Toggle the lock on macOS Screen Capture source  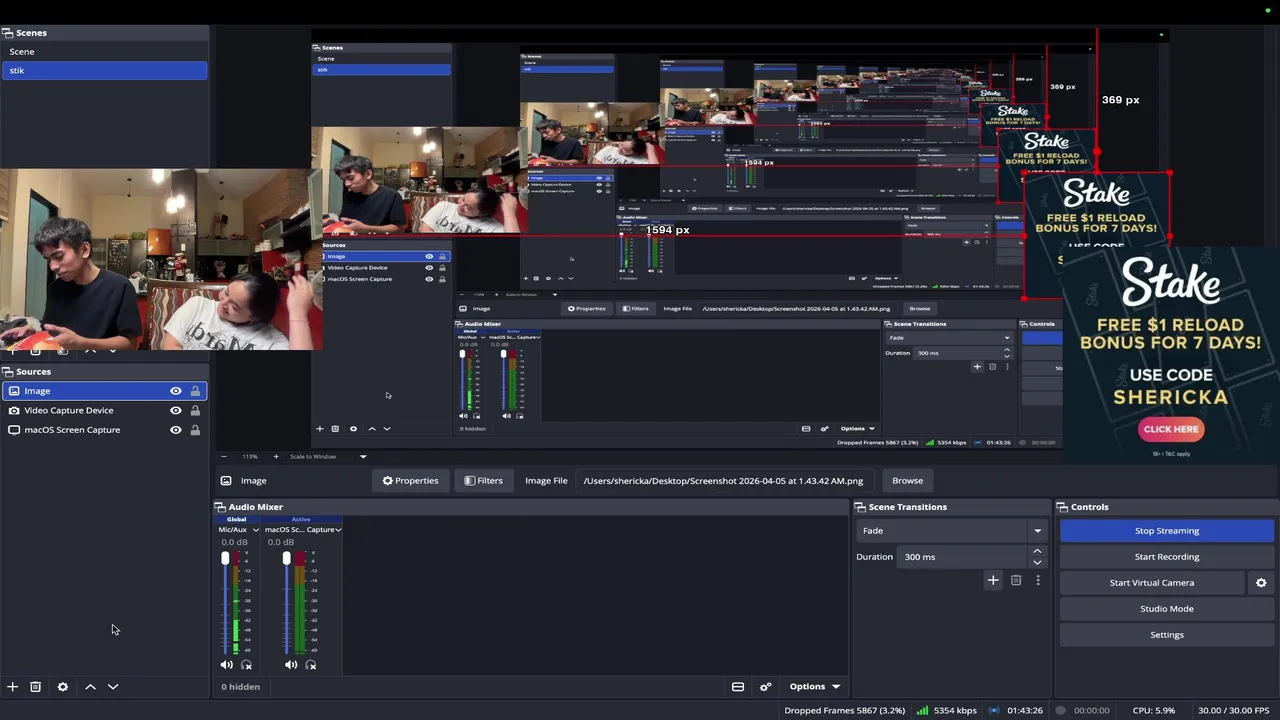(x=195, y=430)
